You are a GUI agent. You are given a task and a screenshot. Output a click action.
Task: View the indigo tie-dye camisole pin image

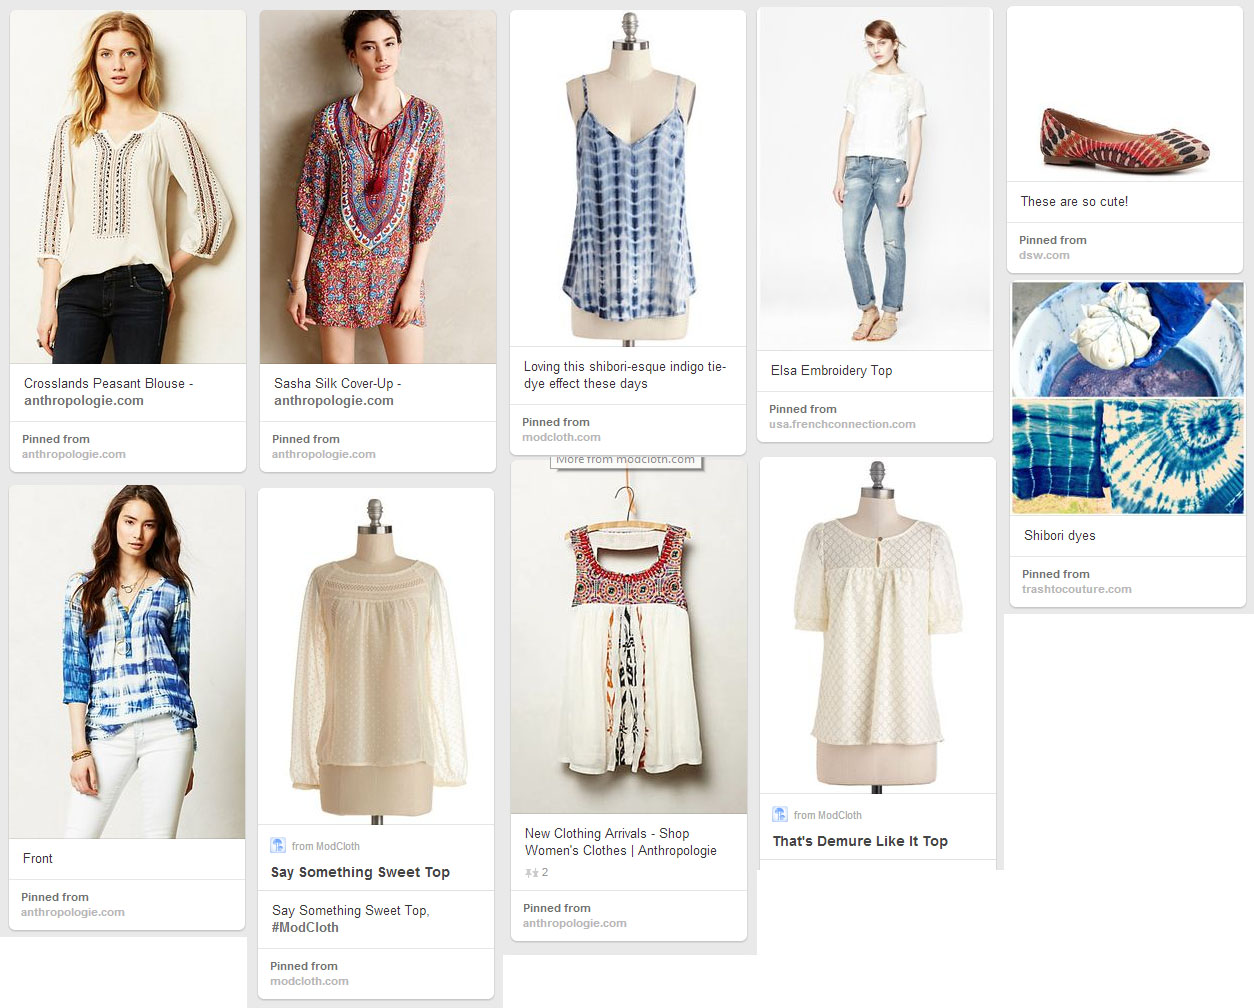tap(628, 178)
